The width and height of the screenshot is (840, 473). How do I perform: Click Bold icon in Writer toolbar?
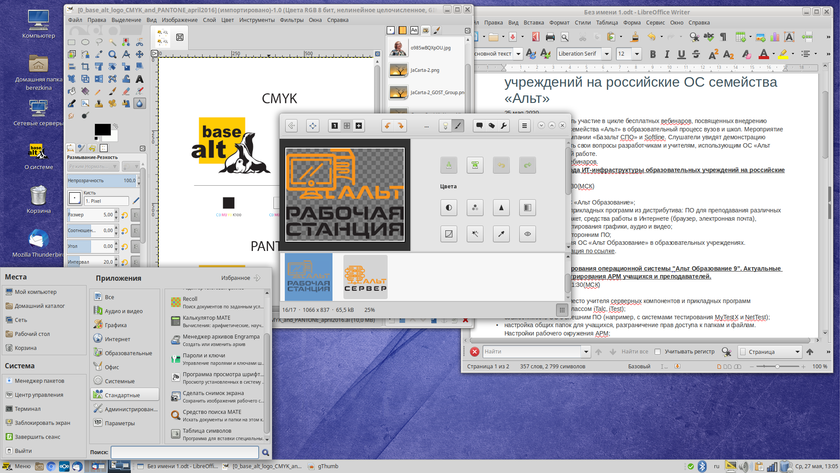(x=653, y=54)
